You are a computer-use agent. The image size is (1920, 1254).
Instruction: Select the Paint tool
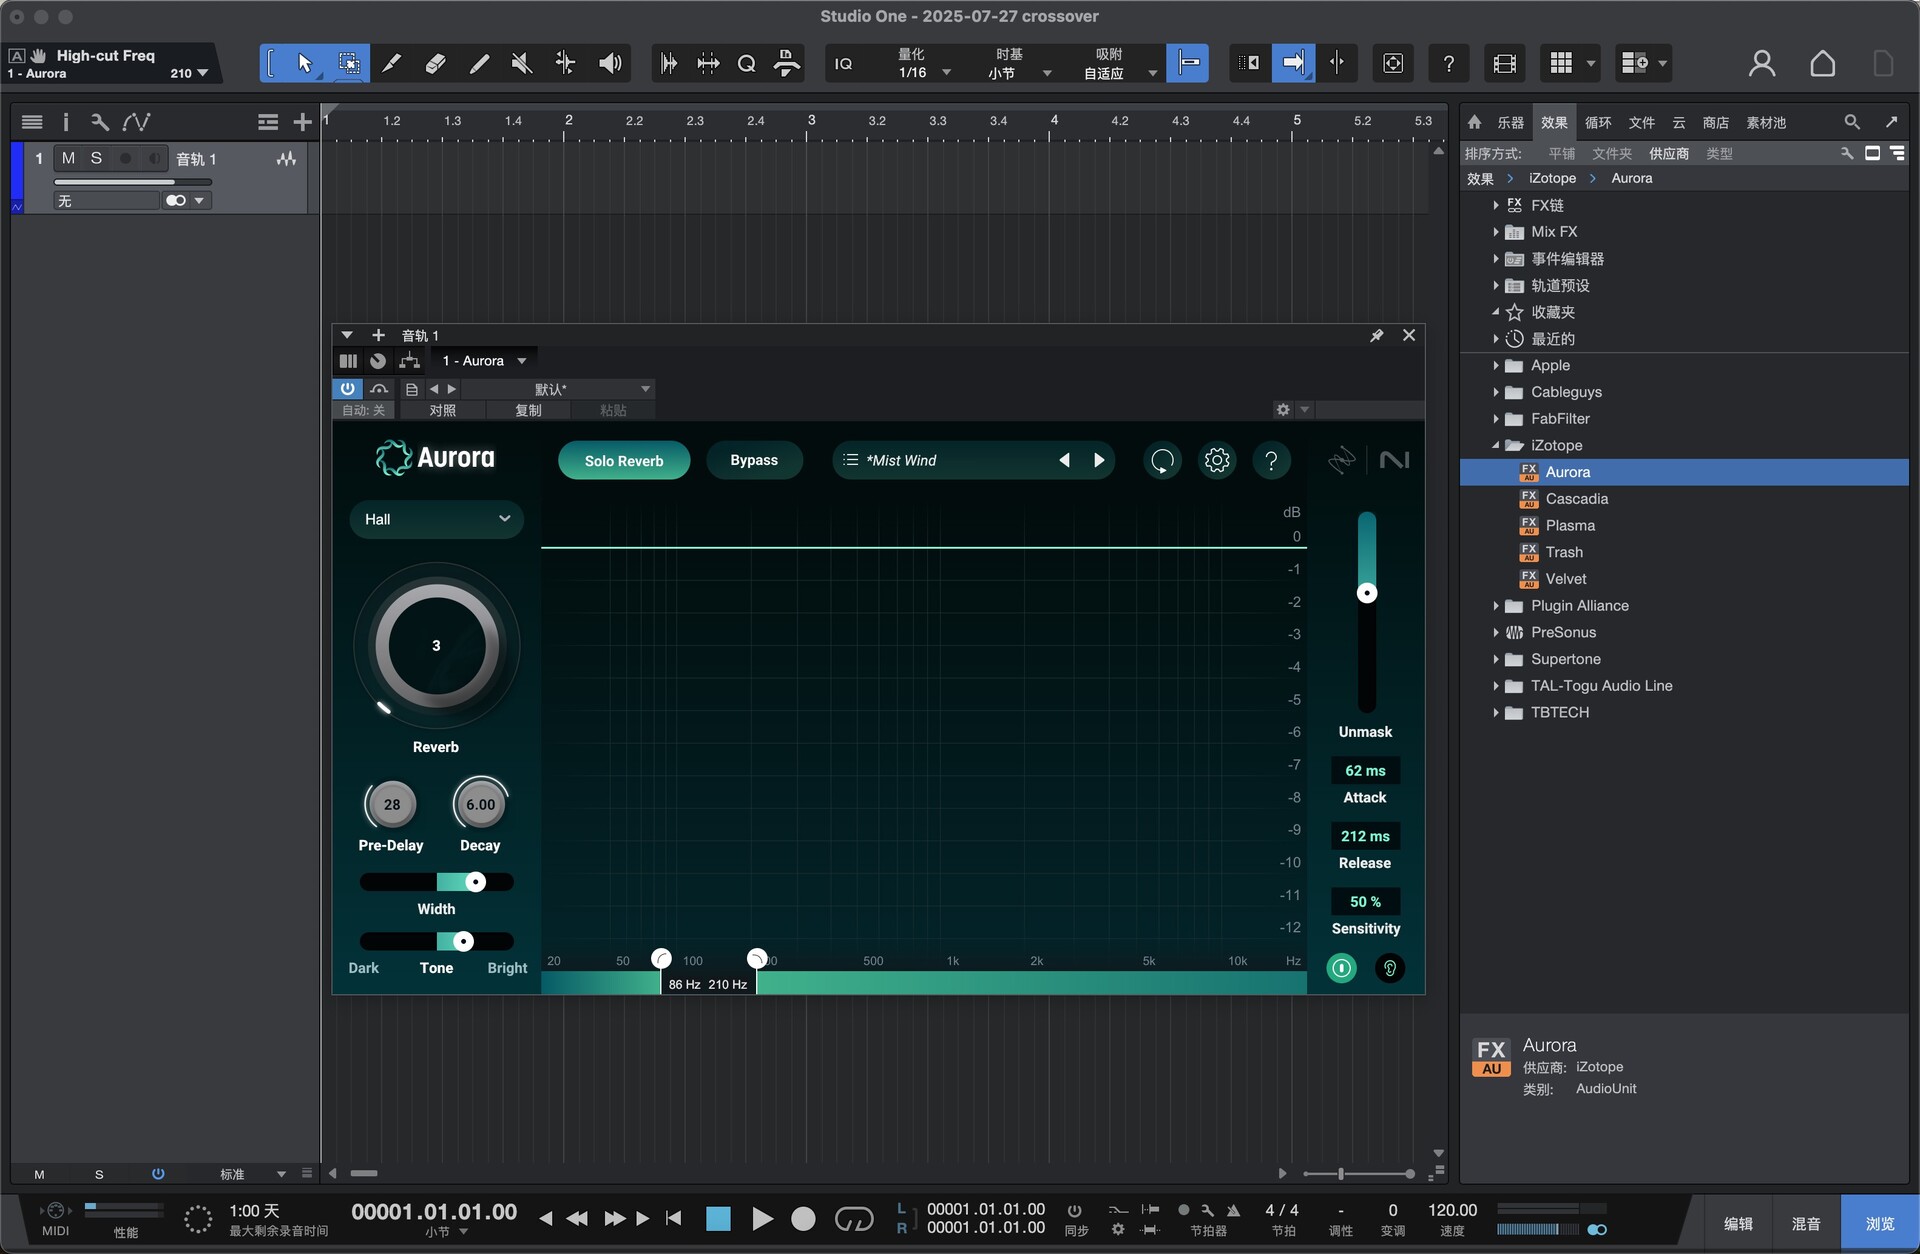(x=479, y=64)
